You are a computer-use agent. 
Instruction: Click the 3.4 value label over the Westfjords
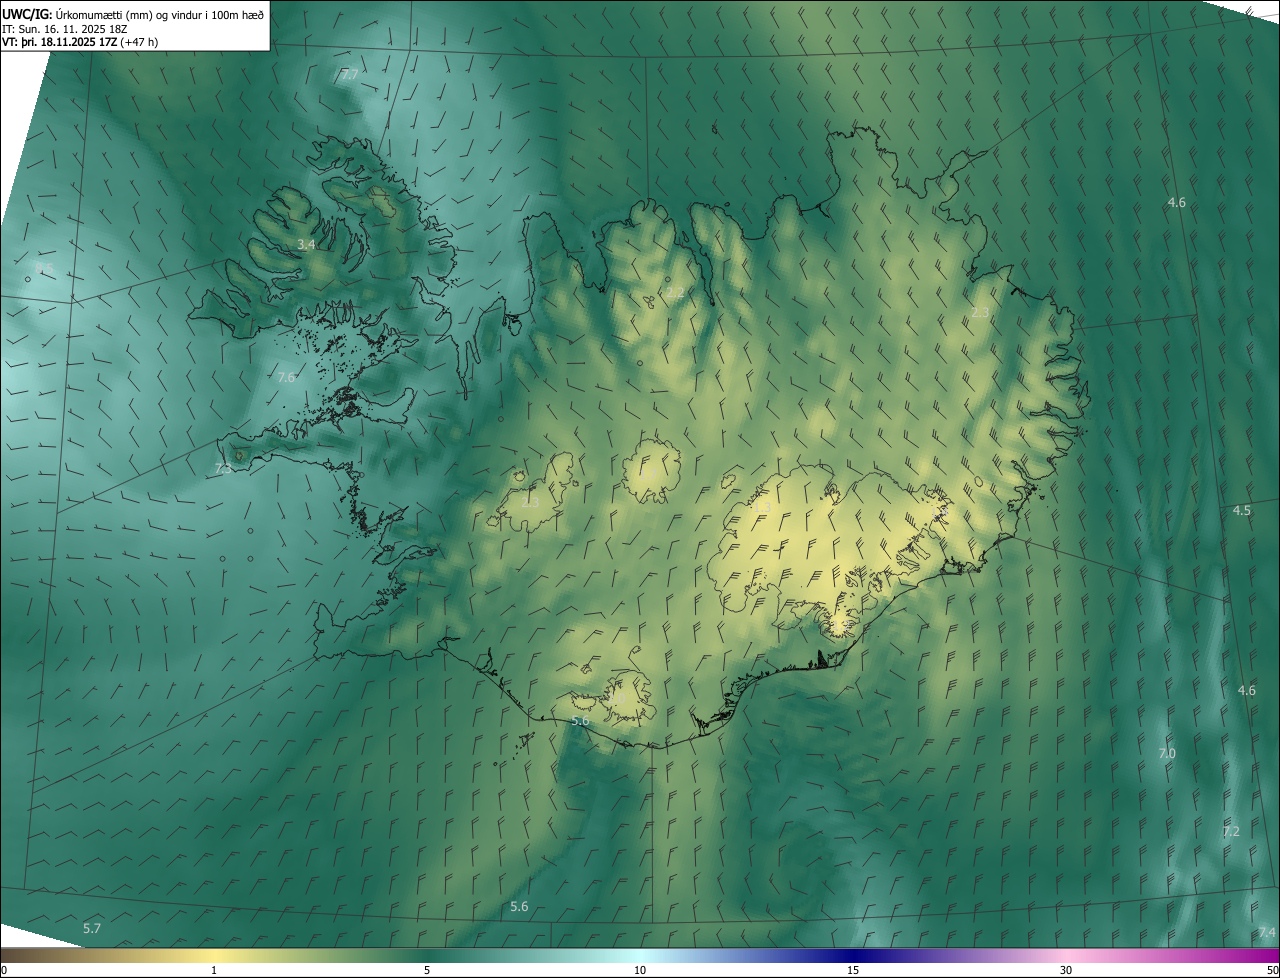click(x=307, y=244)
